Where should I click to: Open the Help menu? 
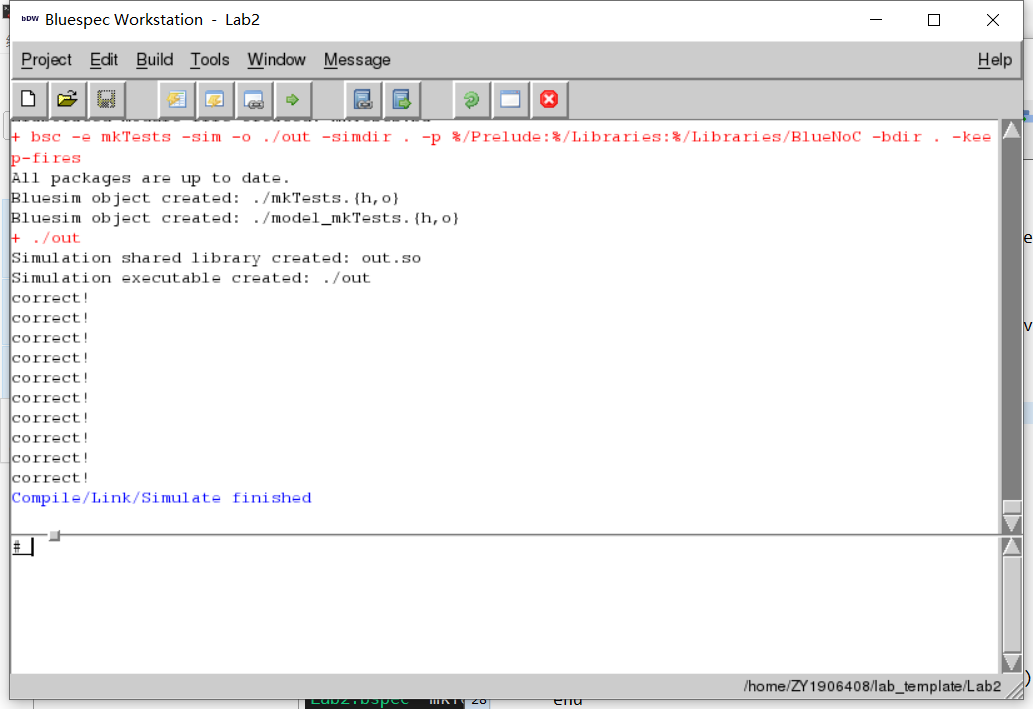(994, 60)
